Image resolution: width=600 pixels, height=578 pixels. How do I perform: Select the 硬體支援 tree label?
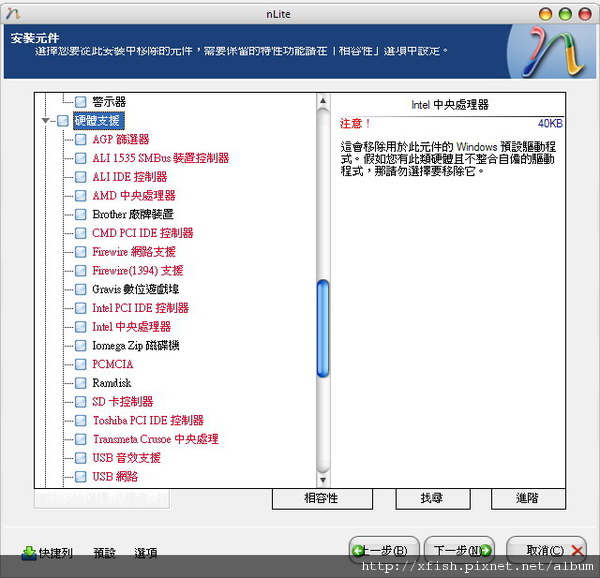(98, 121)
